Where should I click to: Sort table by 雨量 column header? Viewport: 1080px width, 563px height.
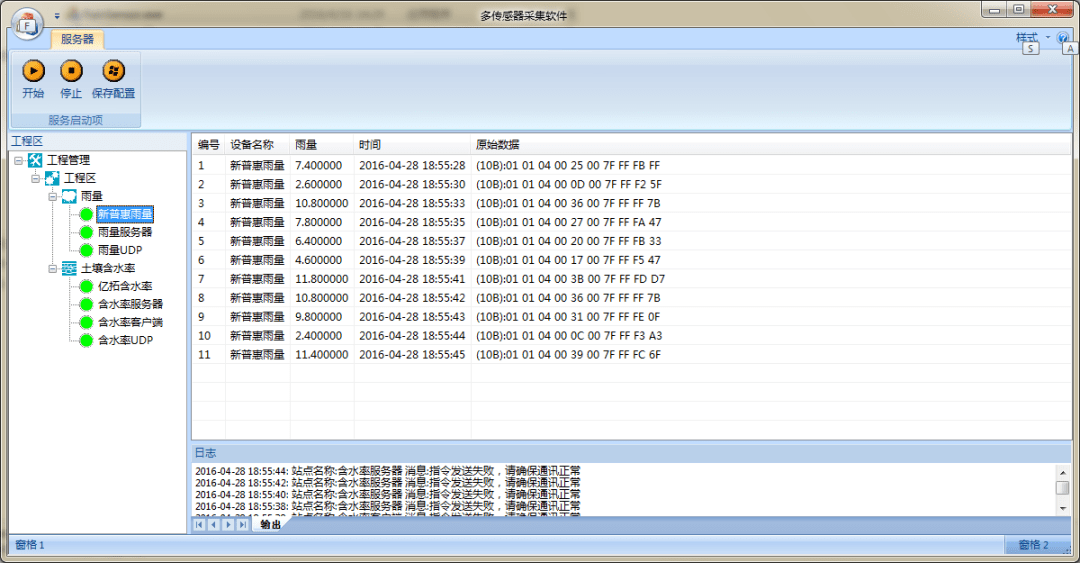306,145
